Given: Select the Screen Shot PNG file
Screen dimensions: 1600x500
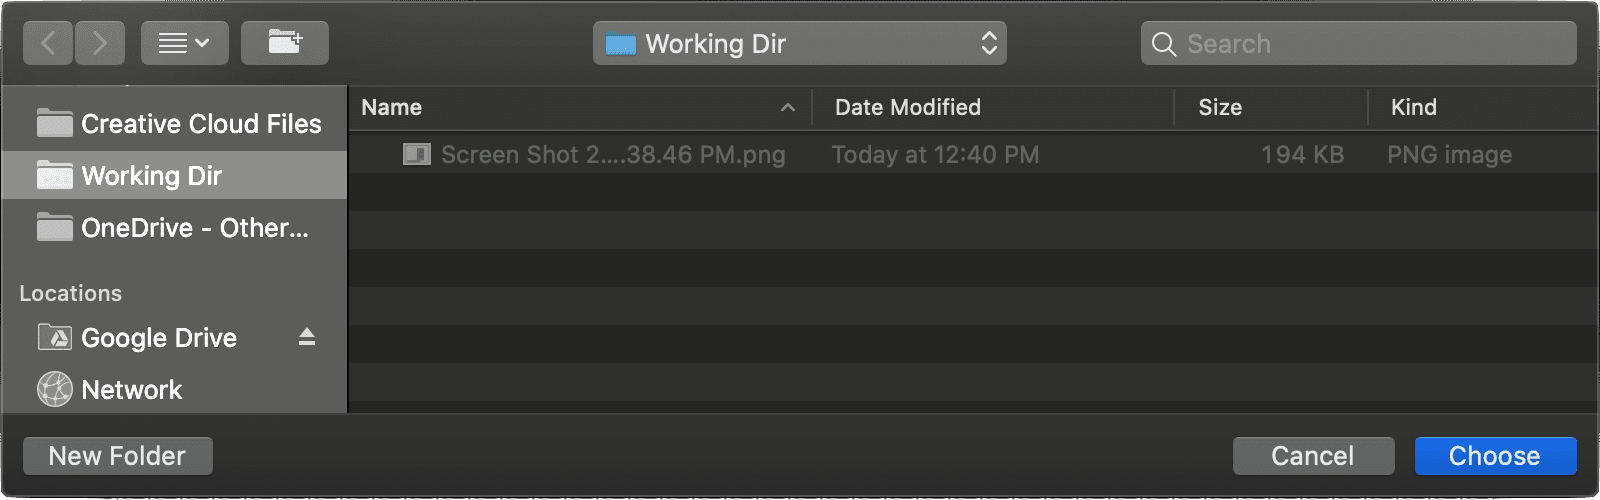Looking at the screenshot, I should click(x=612, y=155).
